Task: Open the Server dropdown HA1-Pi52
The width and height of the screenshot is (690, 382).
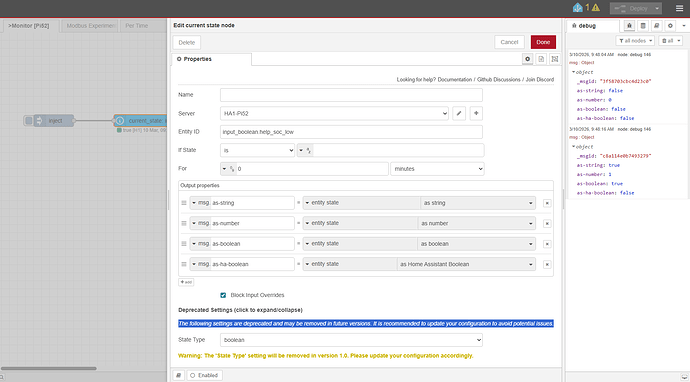Action: click(x=334, y=114)
